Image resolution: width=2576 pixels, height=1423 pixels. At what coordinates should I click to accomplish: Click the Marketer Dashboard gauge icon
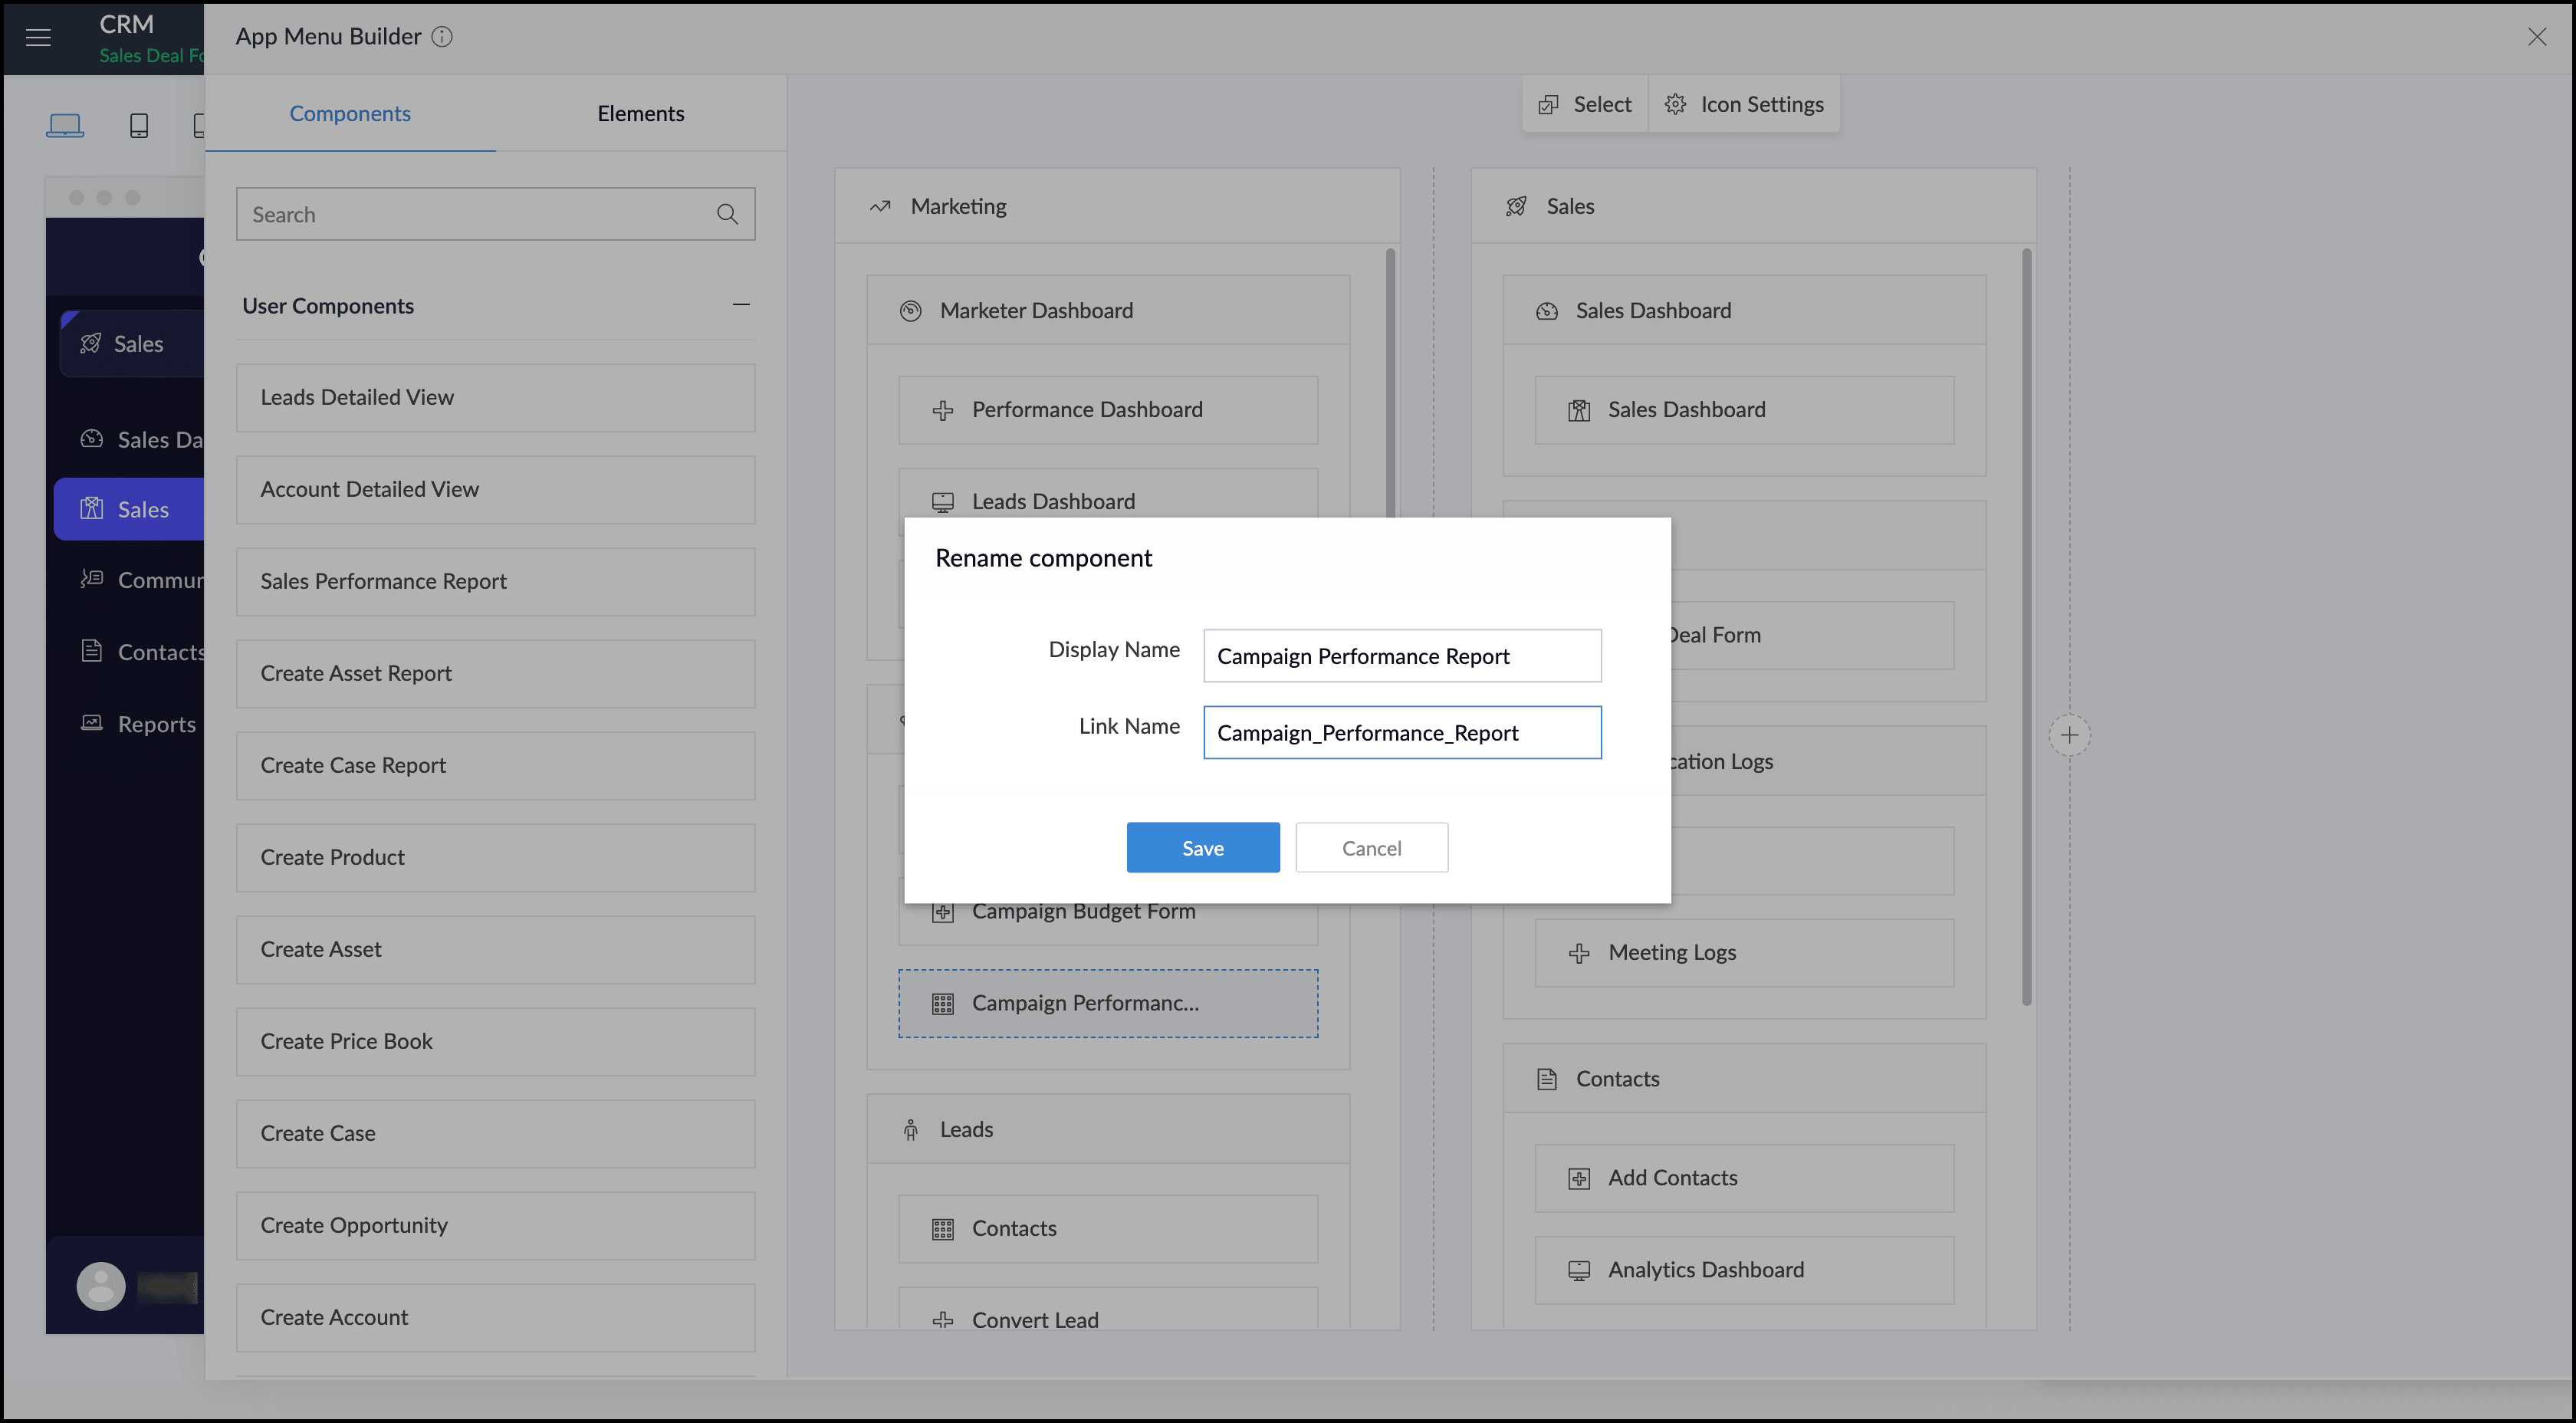[x=910, y=310]
